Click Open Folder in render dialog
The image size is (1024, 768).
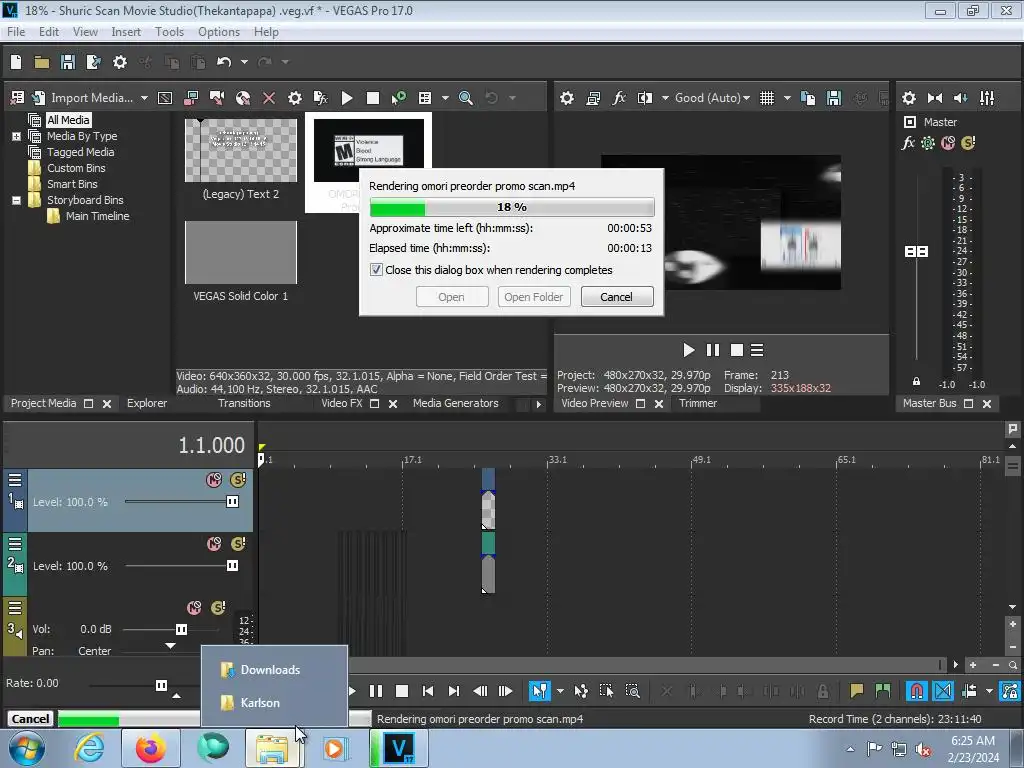(534, 296)
